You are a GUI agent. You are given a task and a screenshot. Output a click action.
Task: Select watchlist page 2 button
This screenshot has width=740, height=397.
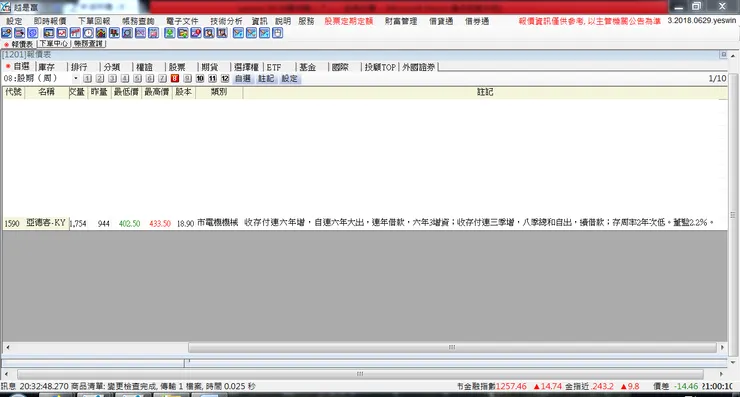[100, 78]
